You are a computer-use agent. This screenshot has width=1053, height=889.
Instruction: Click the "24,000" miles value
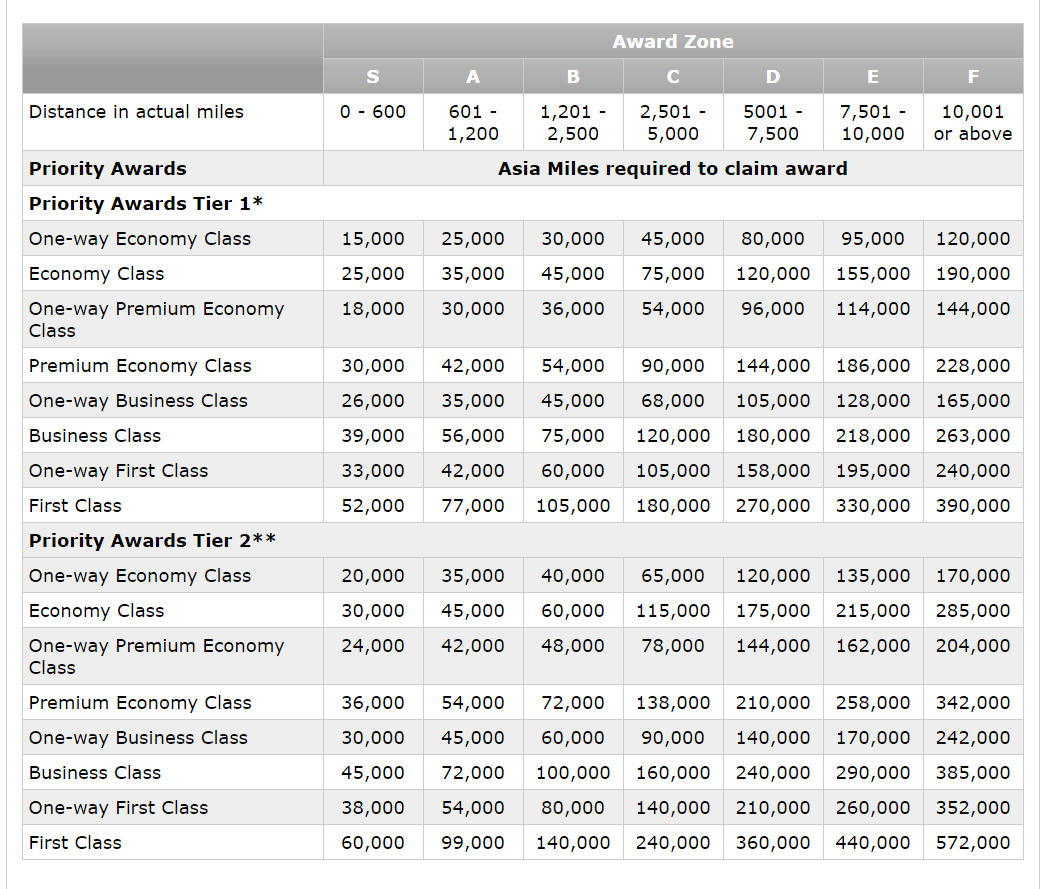(373, 645)
